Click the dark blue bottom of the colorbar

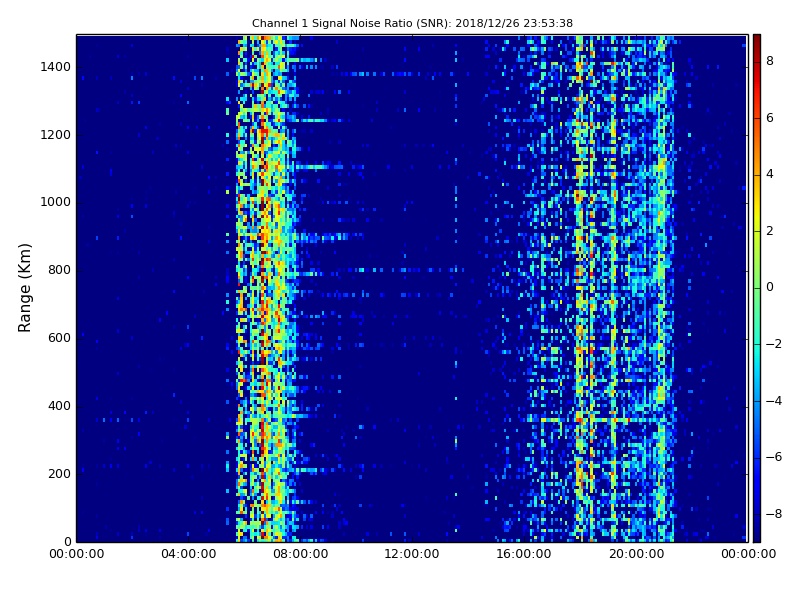pos(757,533)
